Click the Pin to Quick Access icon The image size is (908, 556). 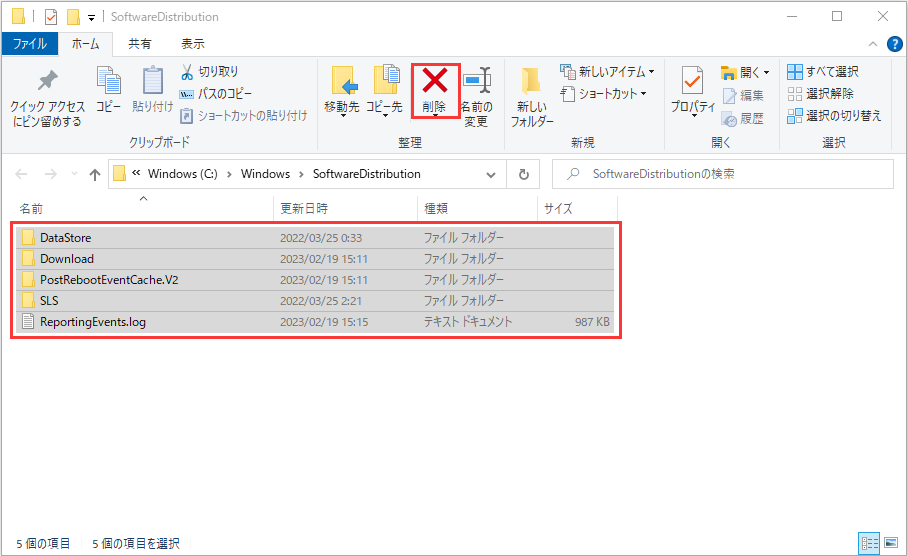tap(46, 82)
